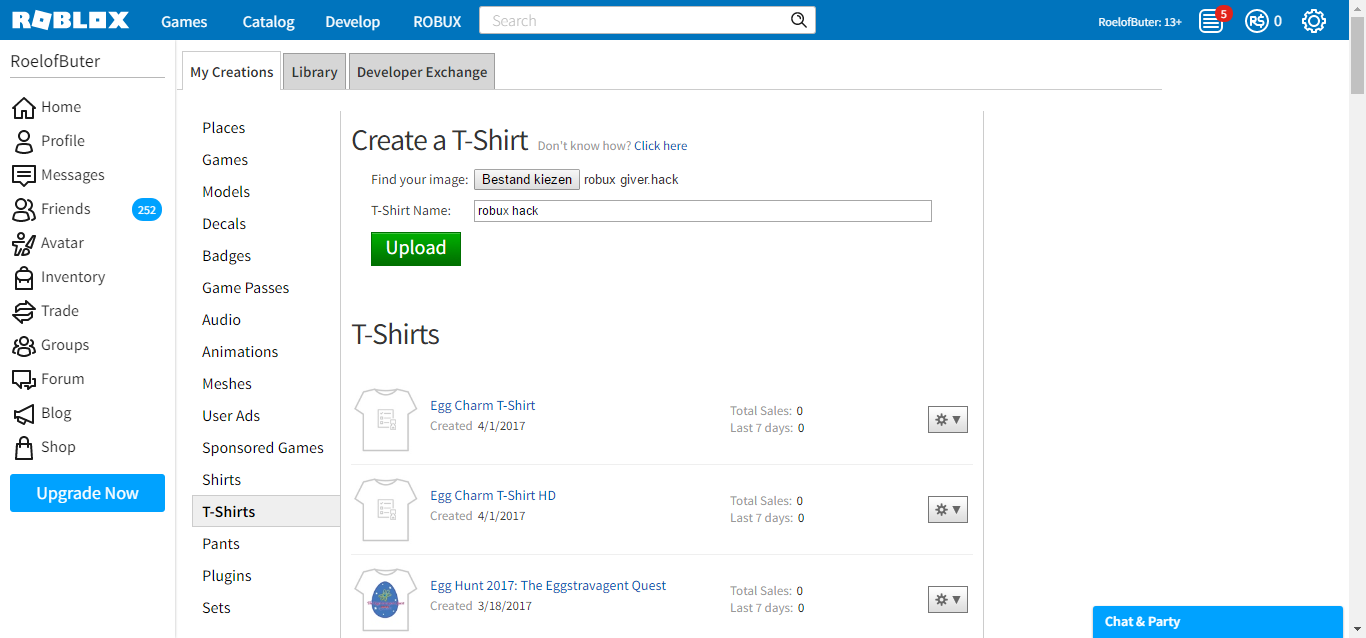Viewport: 1366px width, 638px height.
Task: Click the Roblox logo
Action: click(70, 20)
